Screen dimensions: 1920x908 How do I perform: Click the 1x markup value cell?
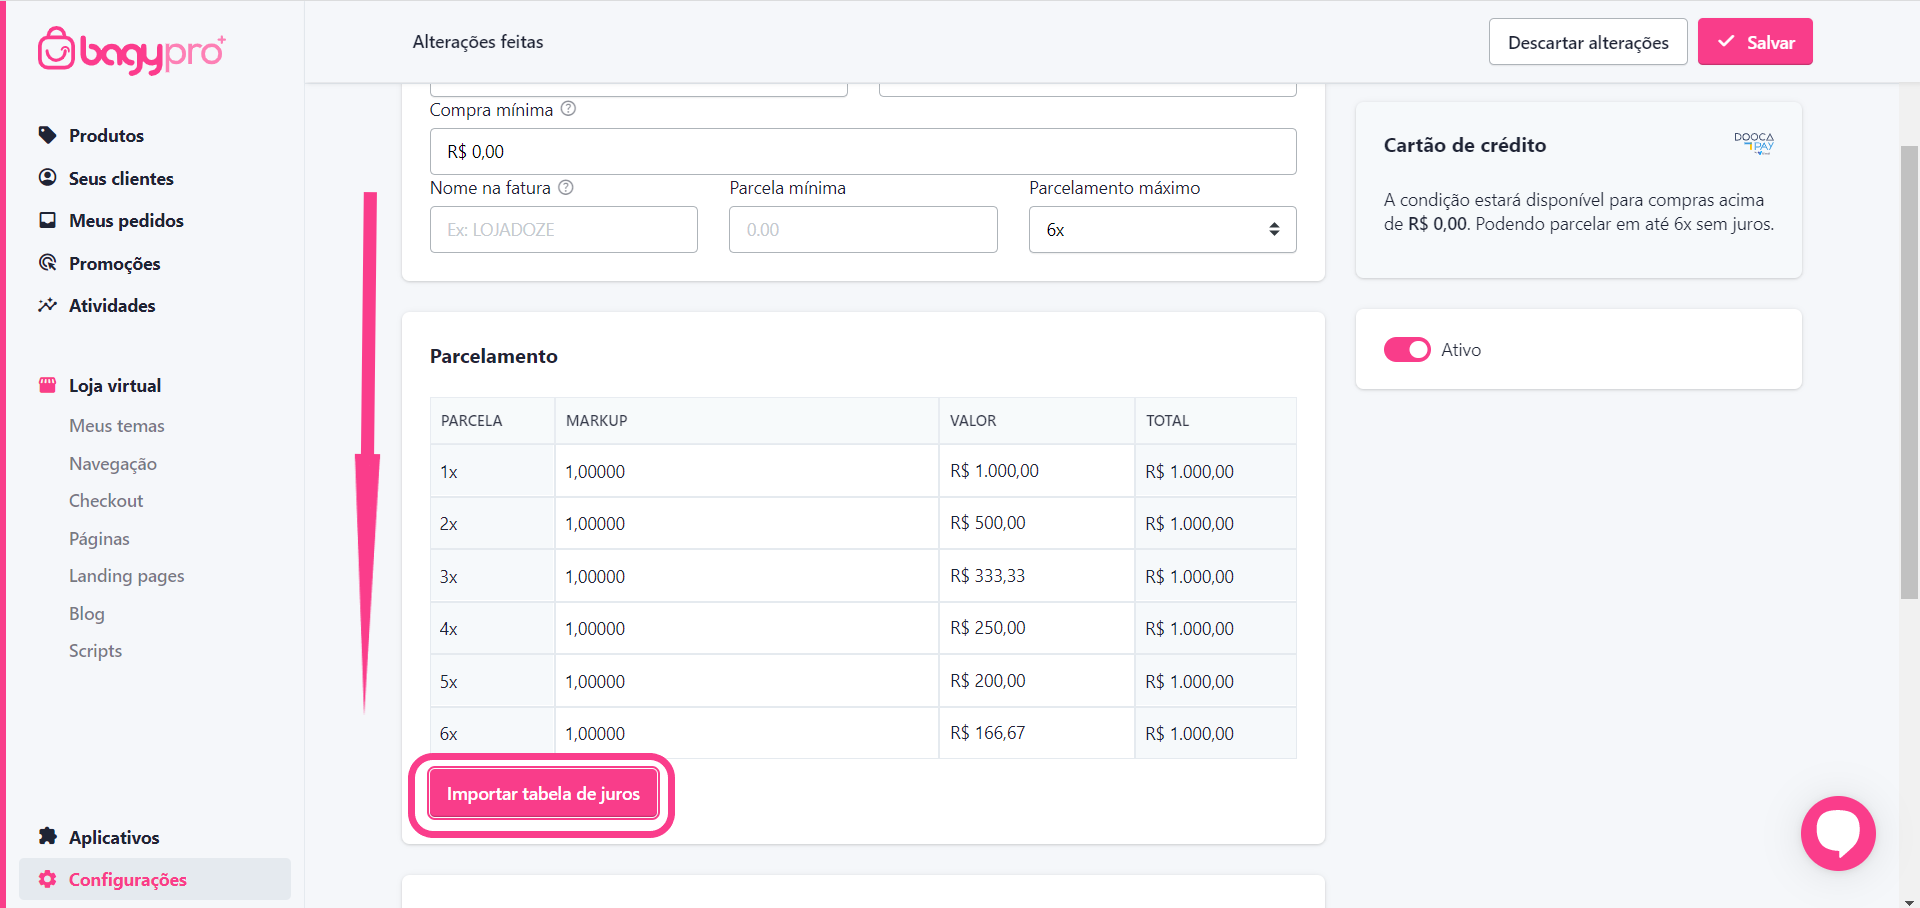click(x=747, y=471)
